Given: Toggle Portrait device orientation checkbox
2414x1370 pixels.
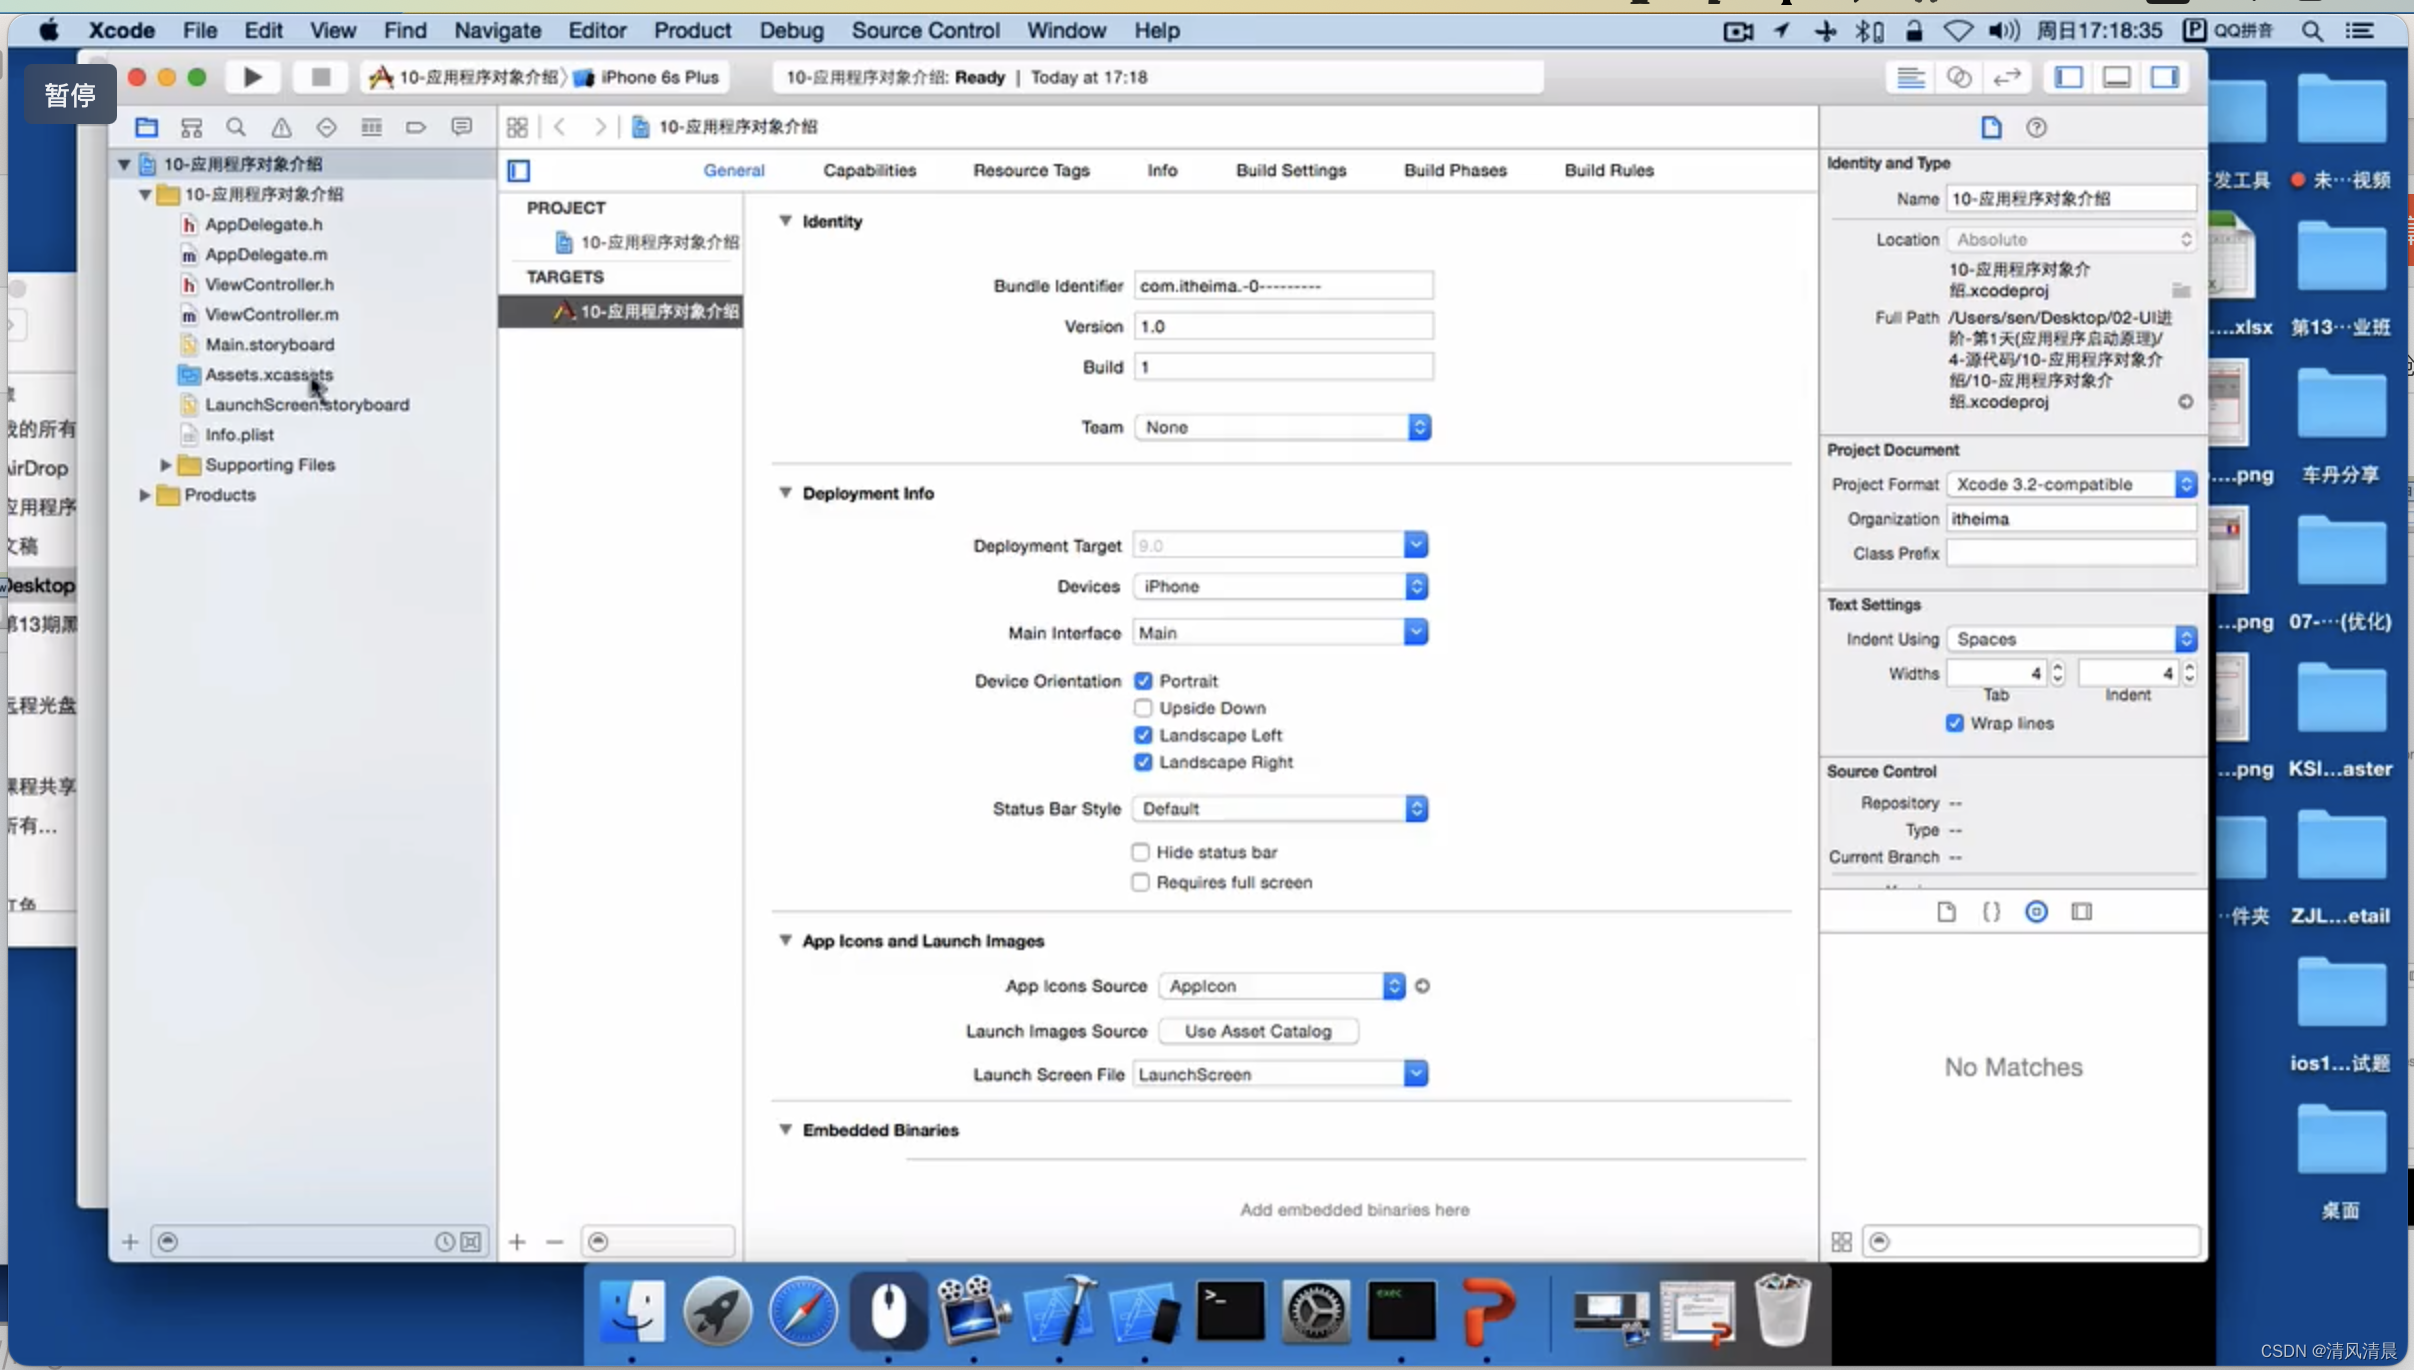Looking at the screenshot, I should [x=1142, y=680].
